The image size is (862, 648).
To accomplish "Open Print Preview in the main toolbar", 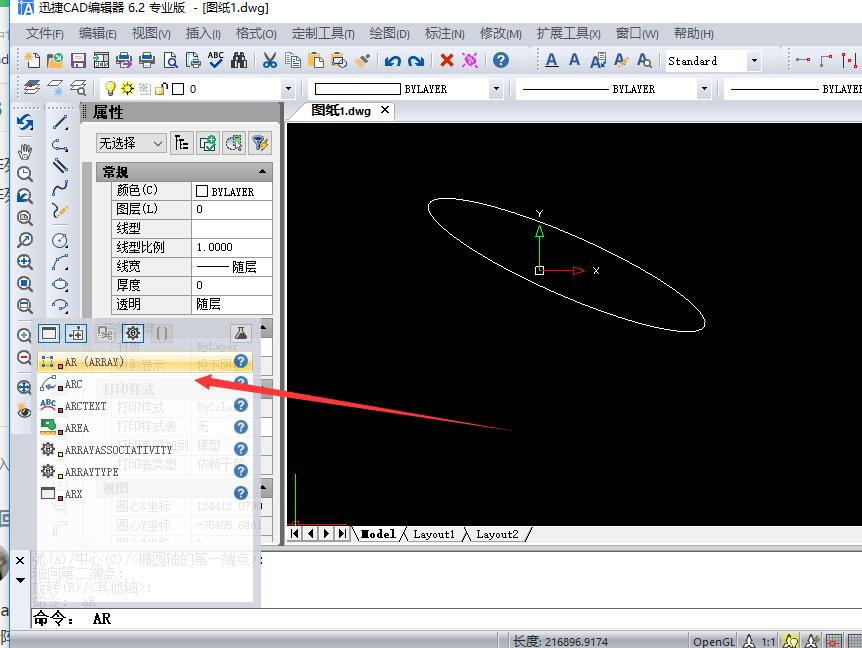I will 170,60.
